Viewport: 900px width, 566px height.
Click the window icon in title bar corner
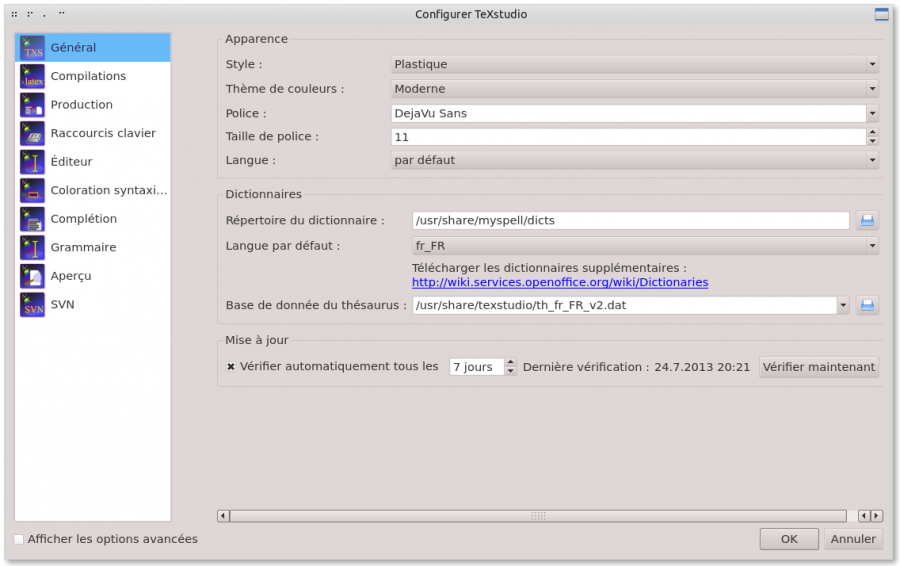click(x=882, y=14)
